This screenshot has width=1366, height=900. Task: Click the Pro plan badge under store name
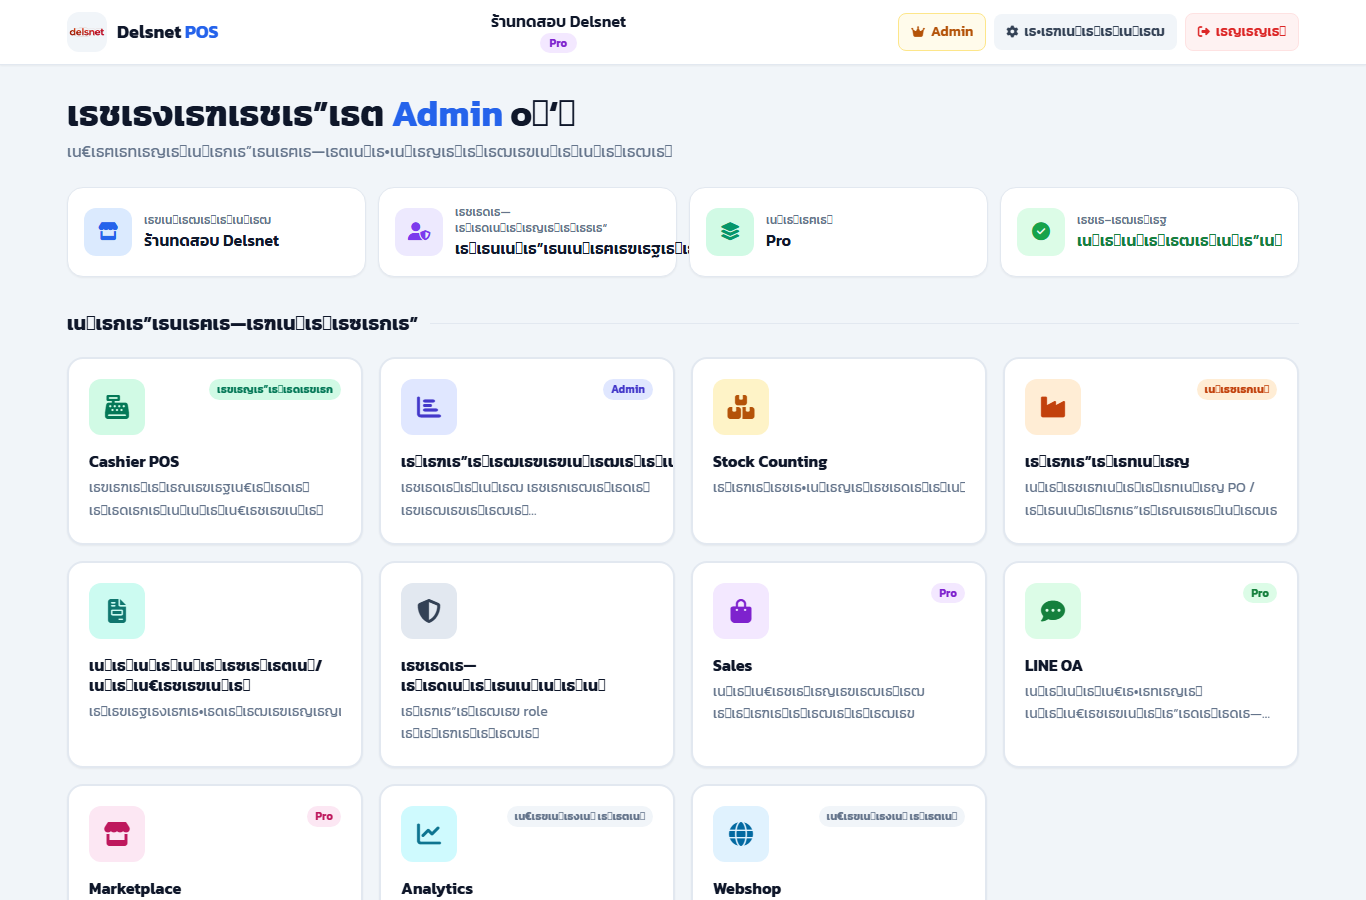click(x=558, y=43)
